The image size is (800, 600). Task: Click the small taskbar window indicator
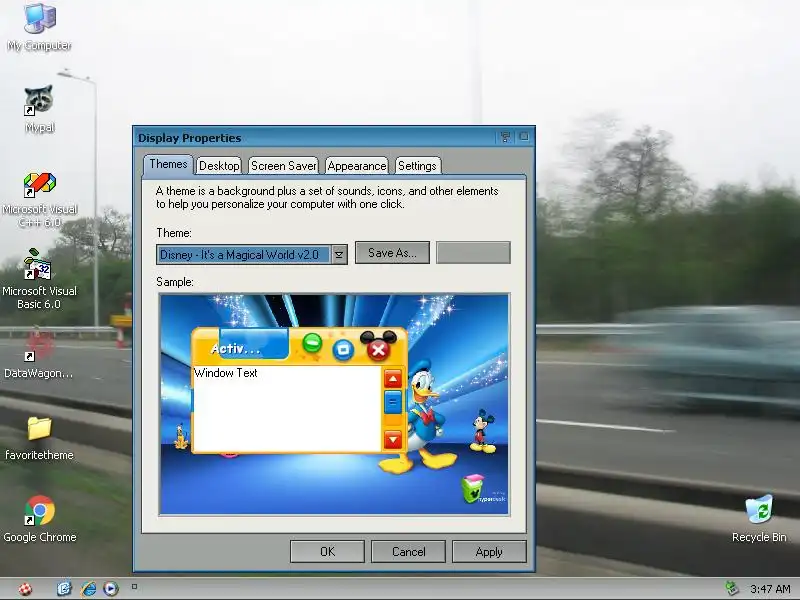[134, 587]
